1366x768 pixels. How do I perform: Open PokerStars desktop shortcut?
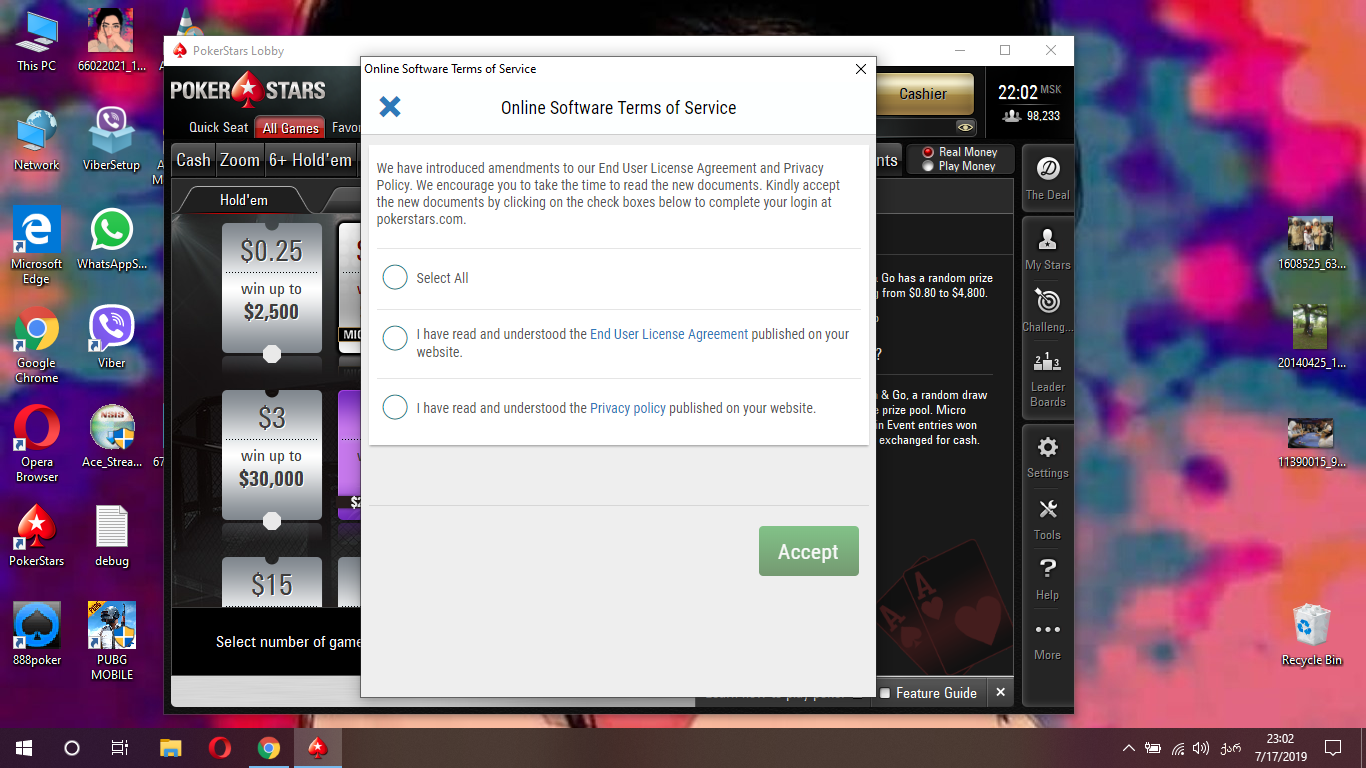[x=37, y=536]
